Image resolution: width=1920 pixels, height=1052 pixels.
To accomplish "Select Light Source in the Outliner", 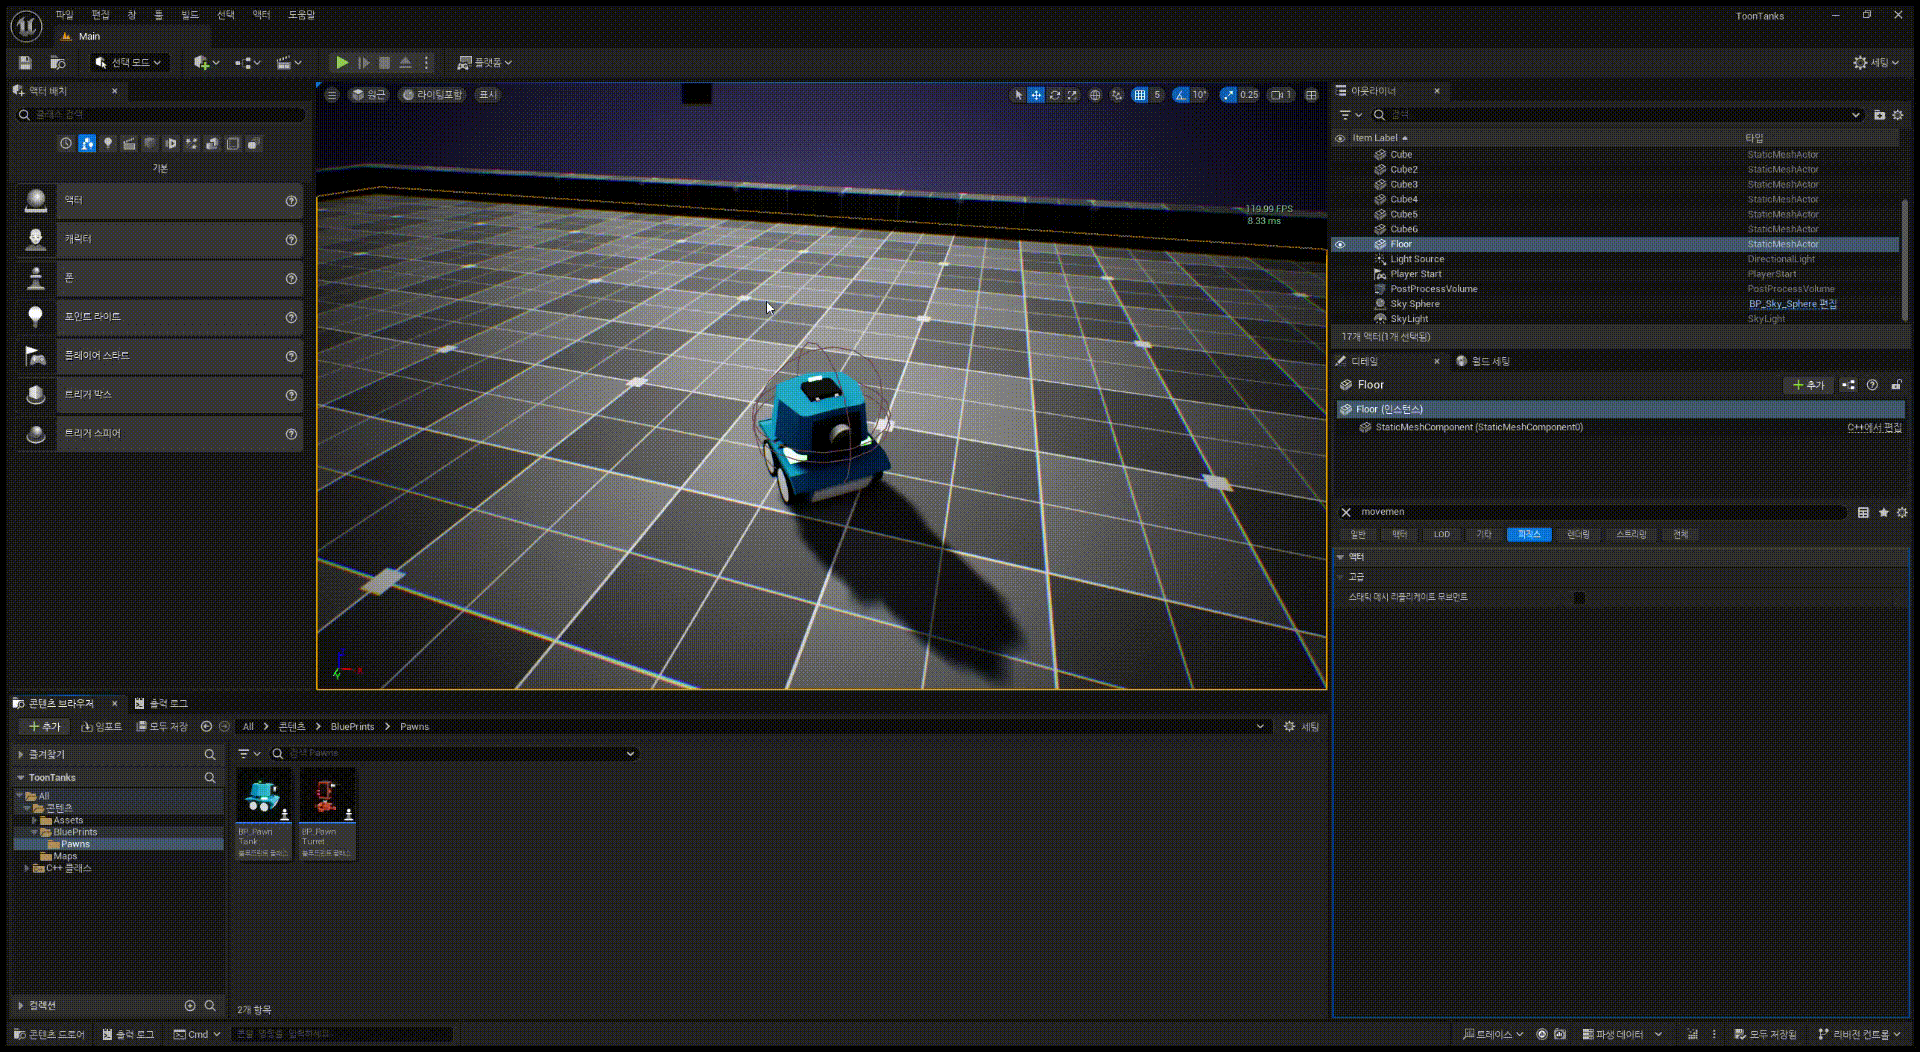I will 1417,259.
